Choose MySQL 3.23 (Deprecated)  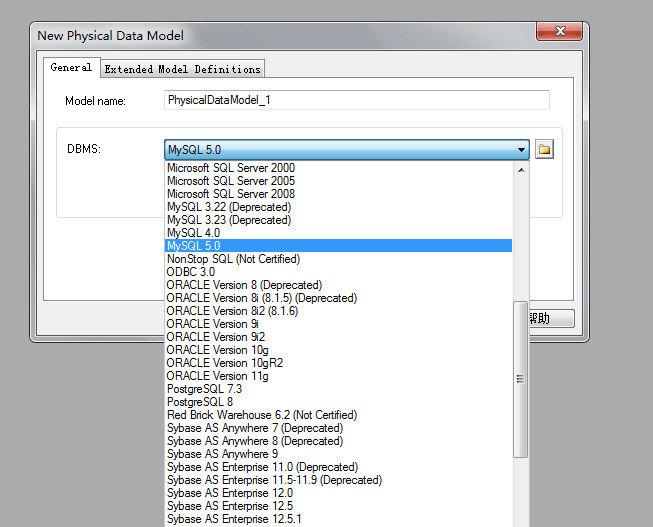click(338, 220)
